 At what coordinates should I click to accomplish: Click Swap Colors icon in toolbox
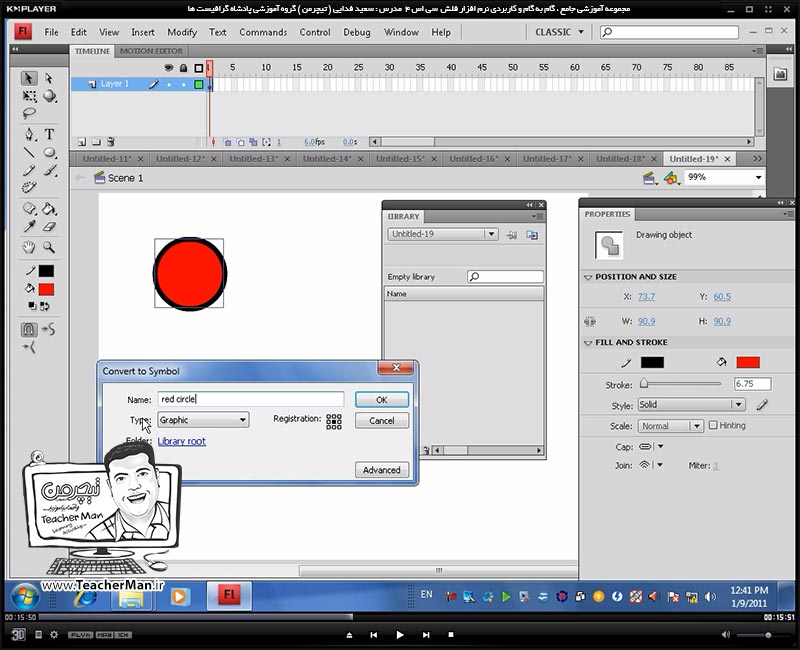point(45,306)
